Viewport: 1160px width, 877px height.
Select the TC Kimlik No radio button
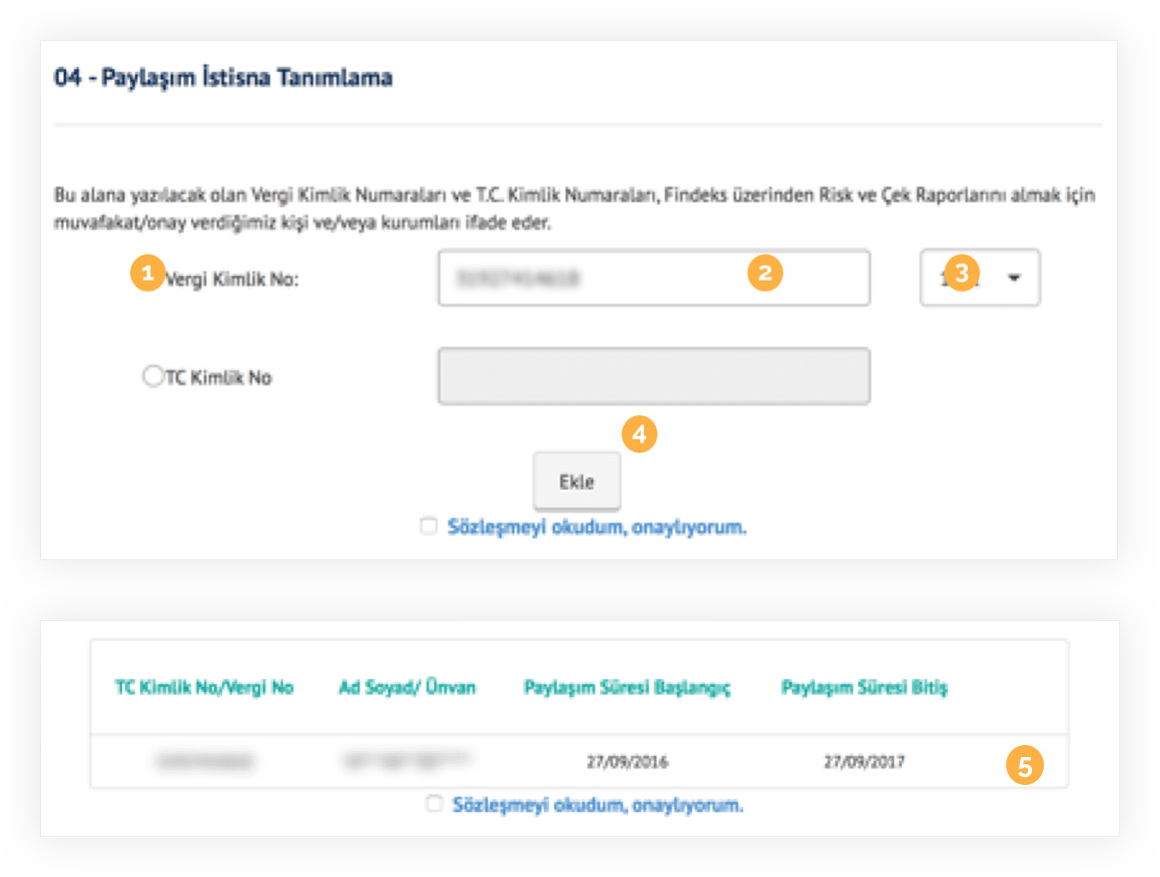pyautogui.click(x=153, y=376)
